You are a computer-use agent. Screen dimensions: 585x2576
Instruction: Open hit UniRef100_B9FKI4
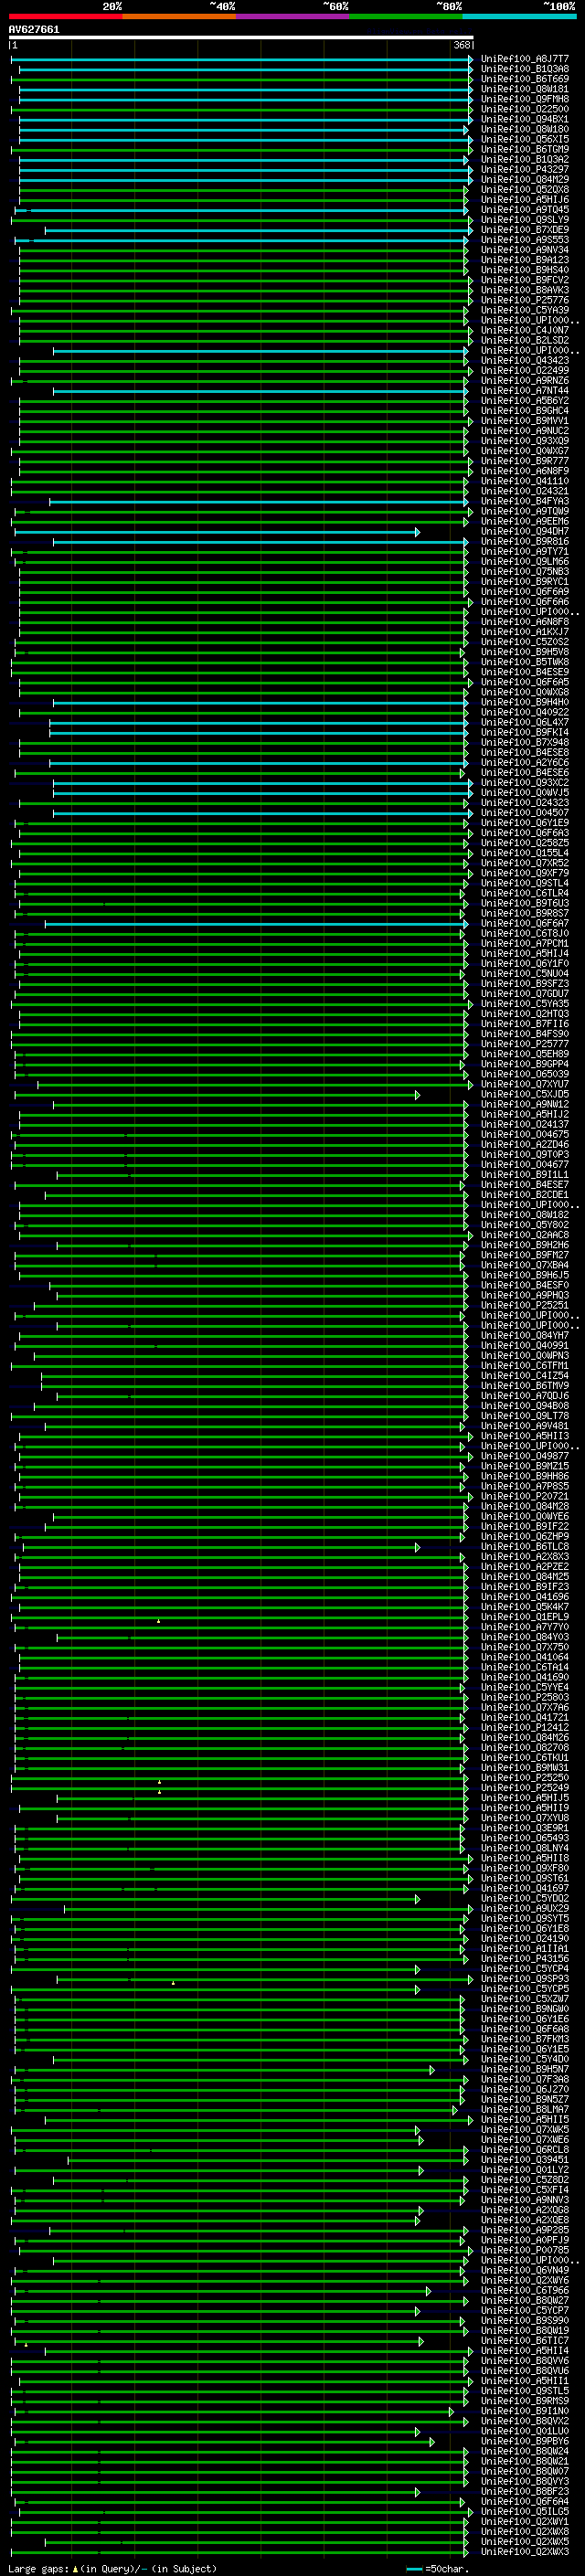click(x=524, y=733)
